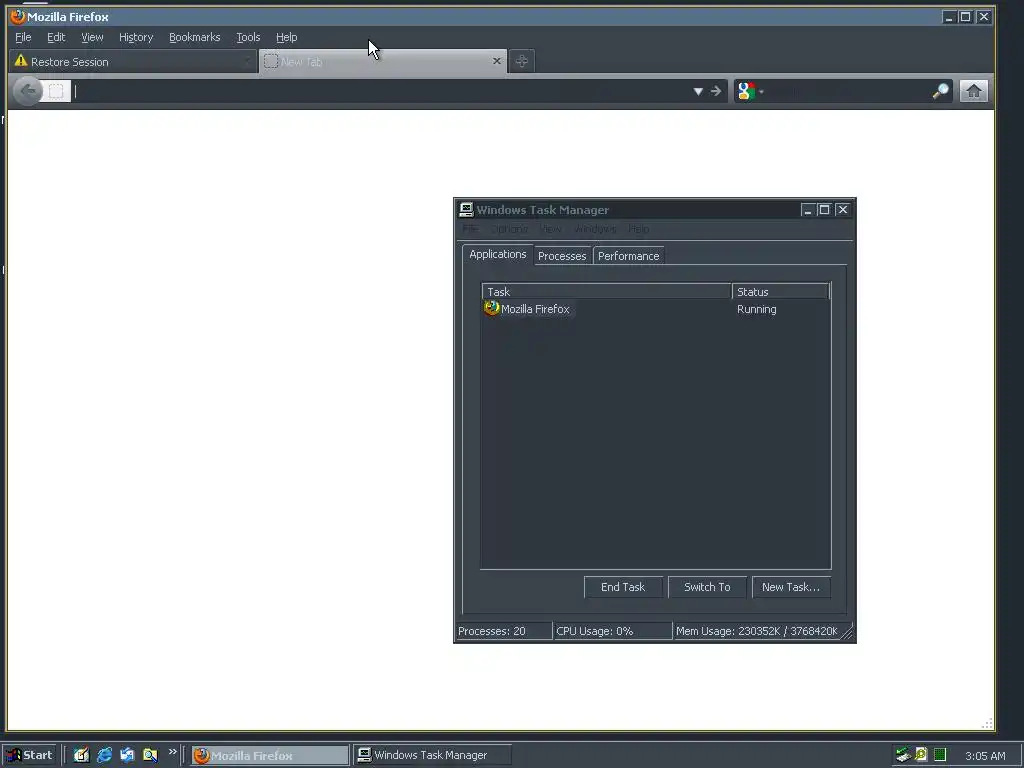Screen dimensions: 1024x768
Task: Switch to Task Manager Processes tab
Action: tap(562, 256)
